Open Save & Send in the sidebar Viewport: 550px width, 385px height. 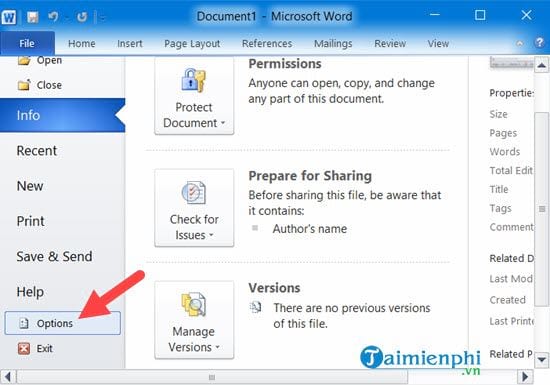[x=54, y=256]
